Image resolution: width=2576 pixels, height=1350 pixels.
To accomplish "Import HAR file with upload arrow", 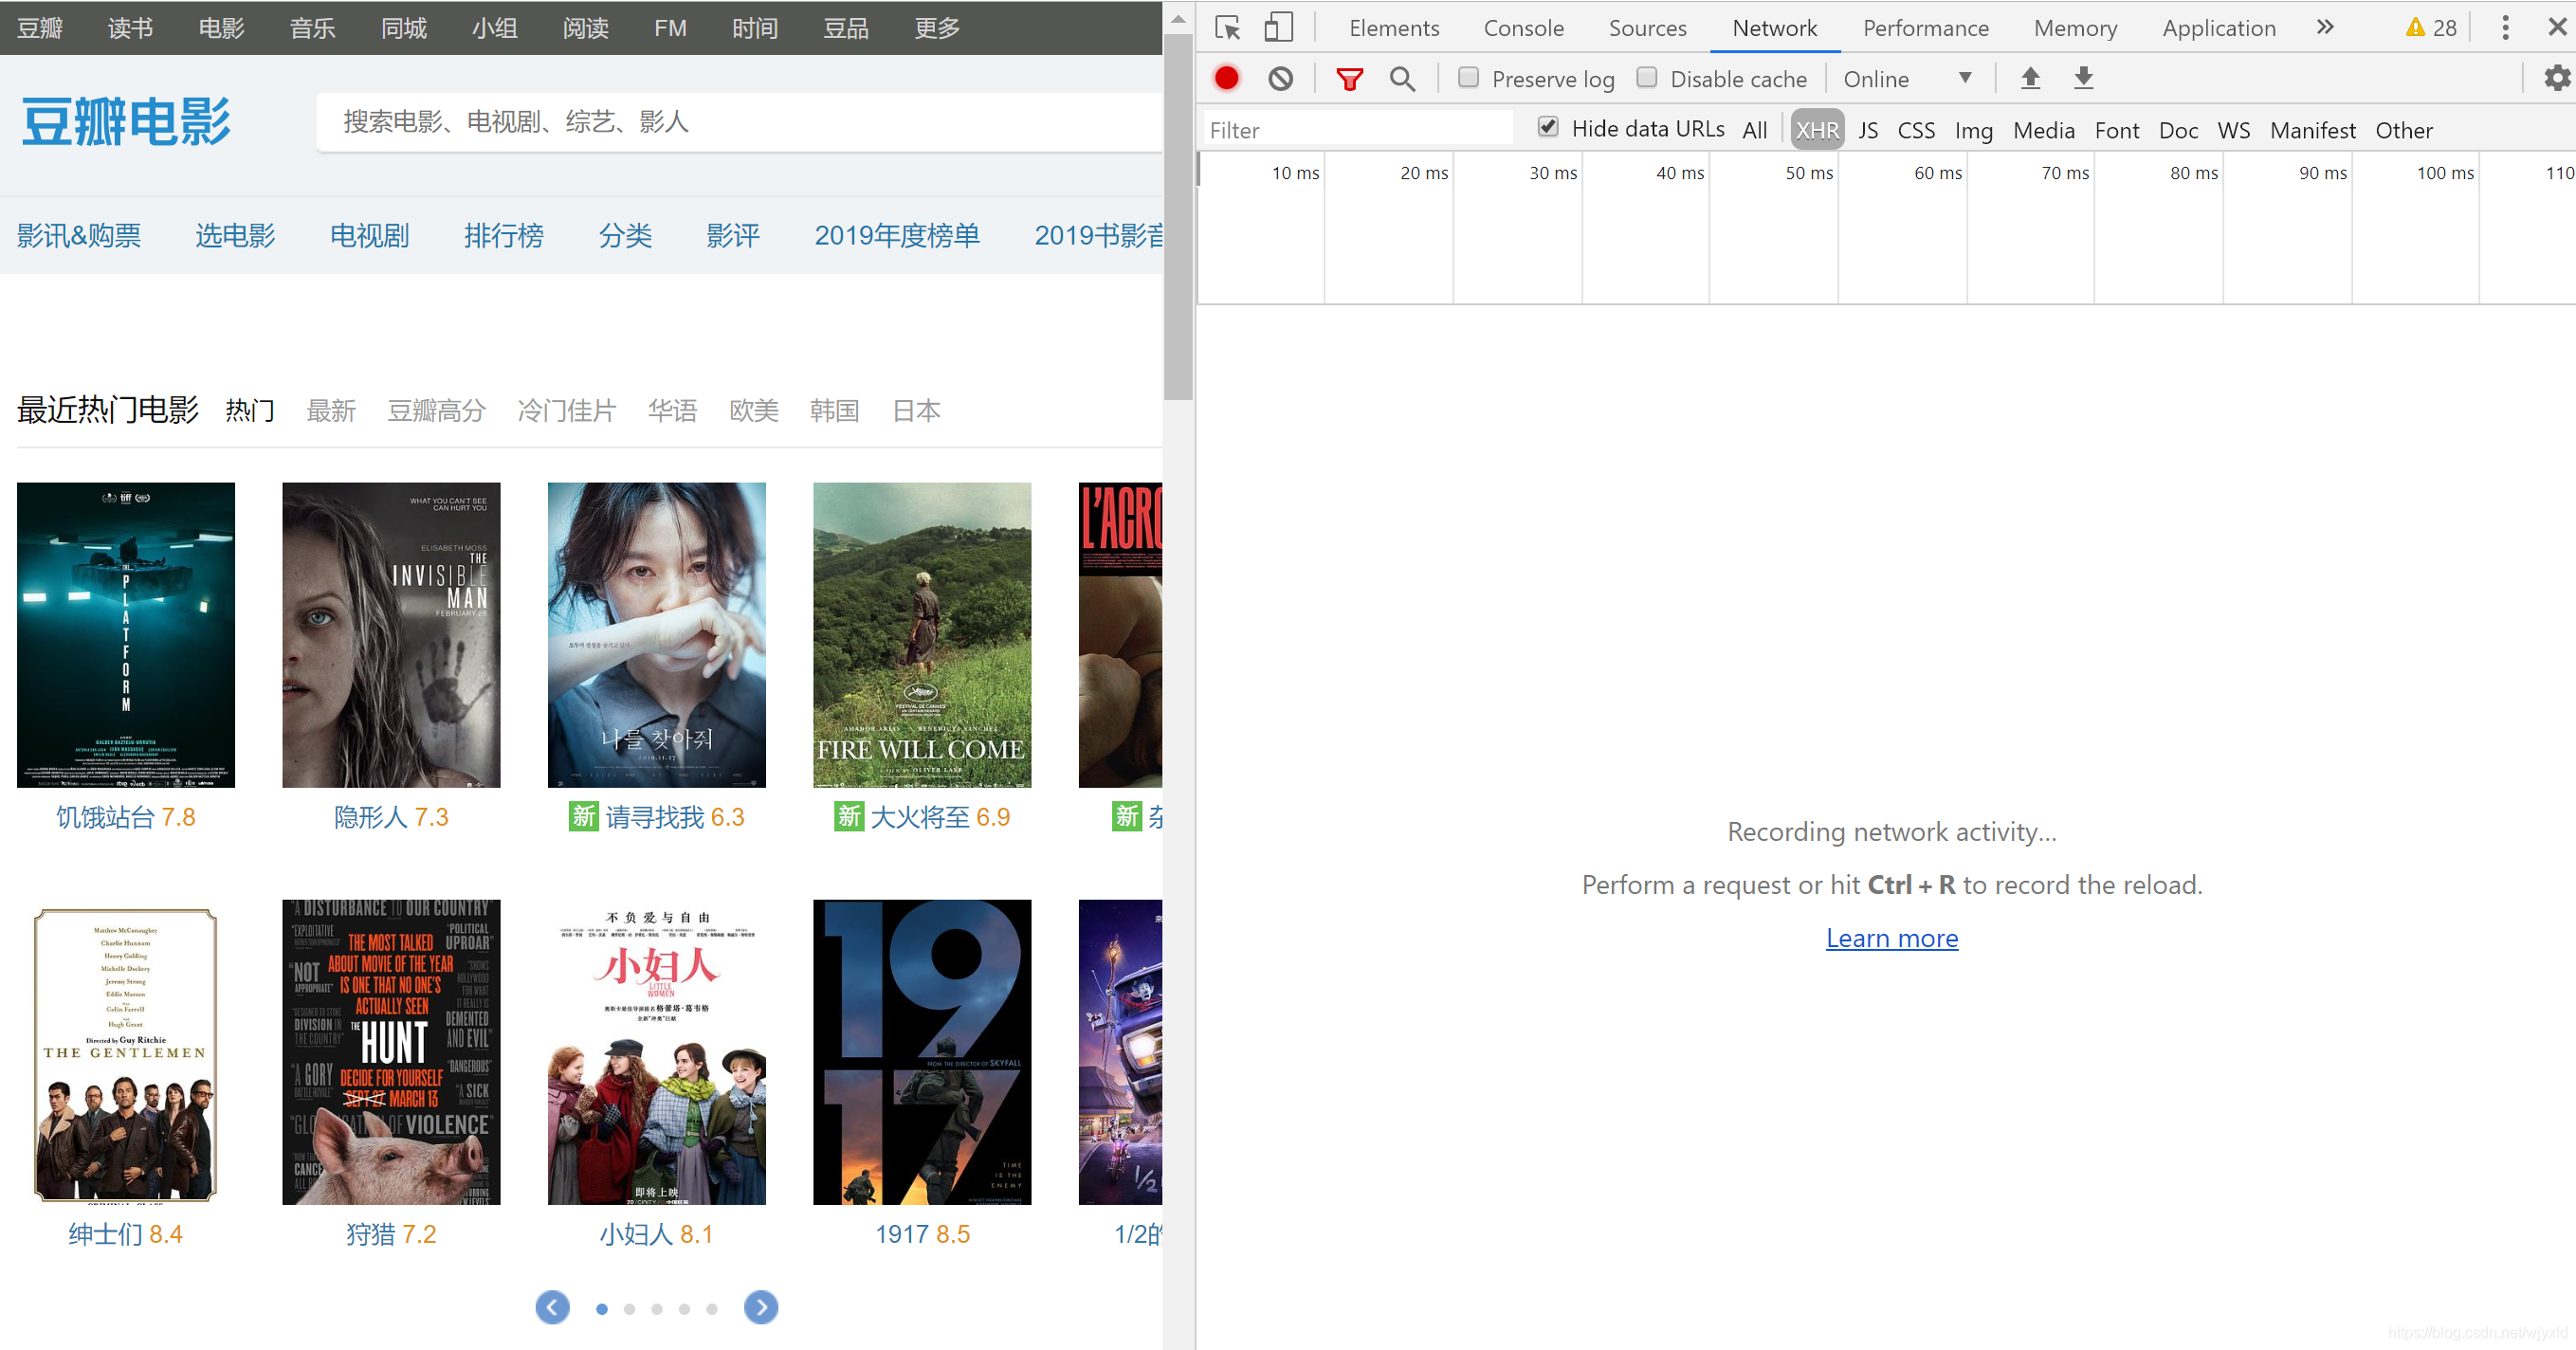I will [2030, 78].
